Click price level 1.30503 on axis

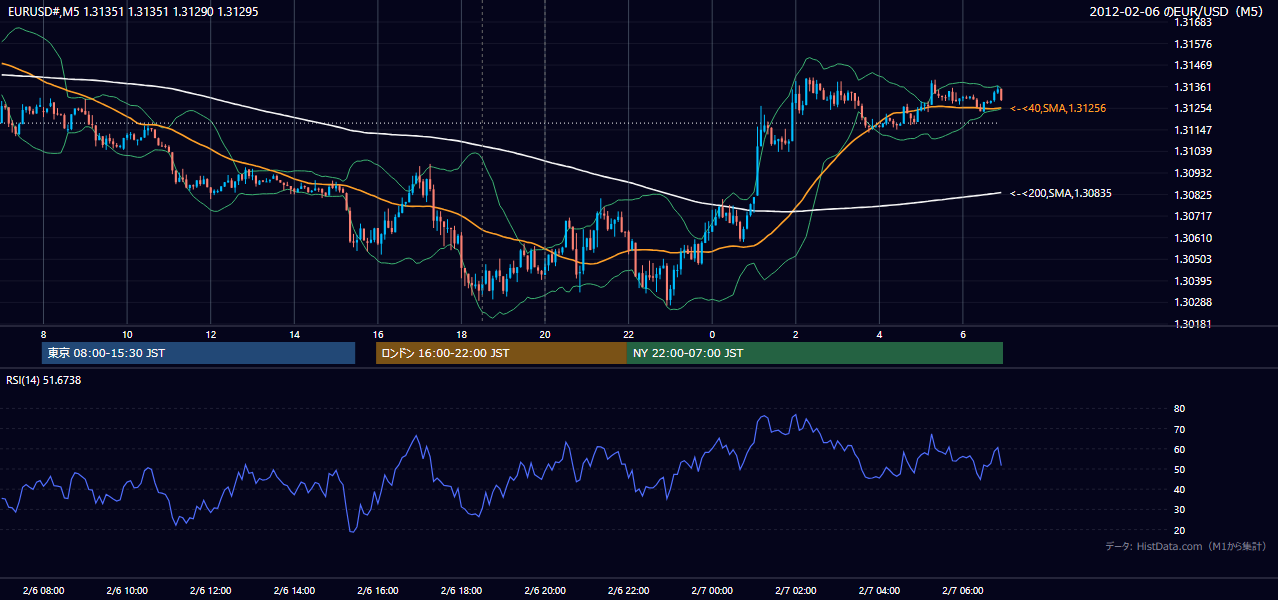coord(1195,259)
